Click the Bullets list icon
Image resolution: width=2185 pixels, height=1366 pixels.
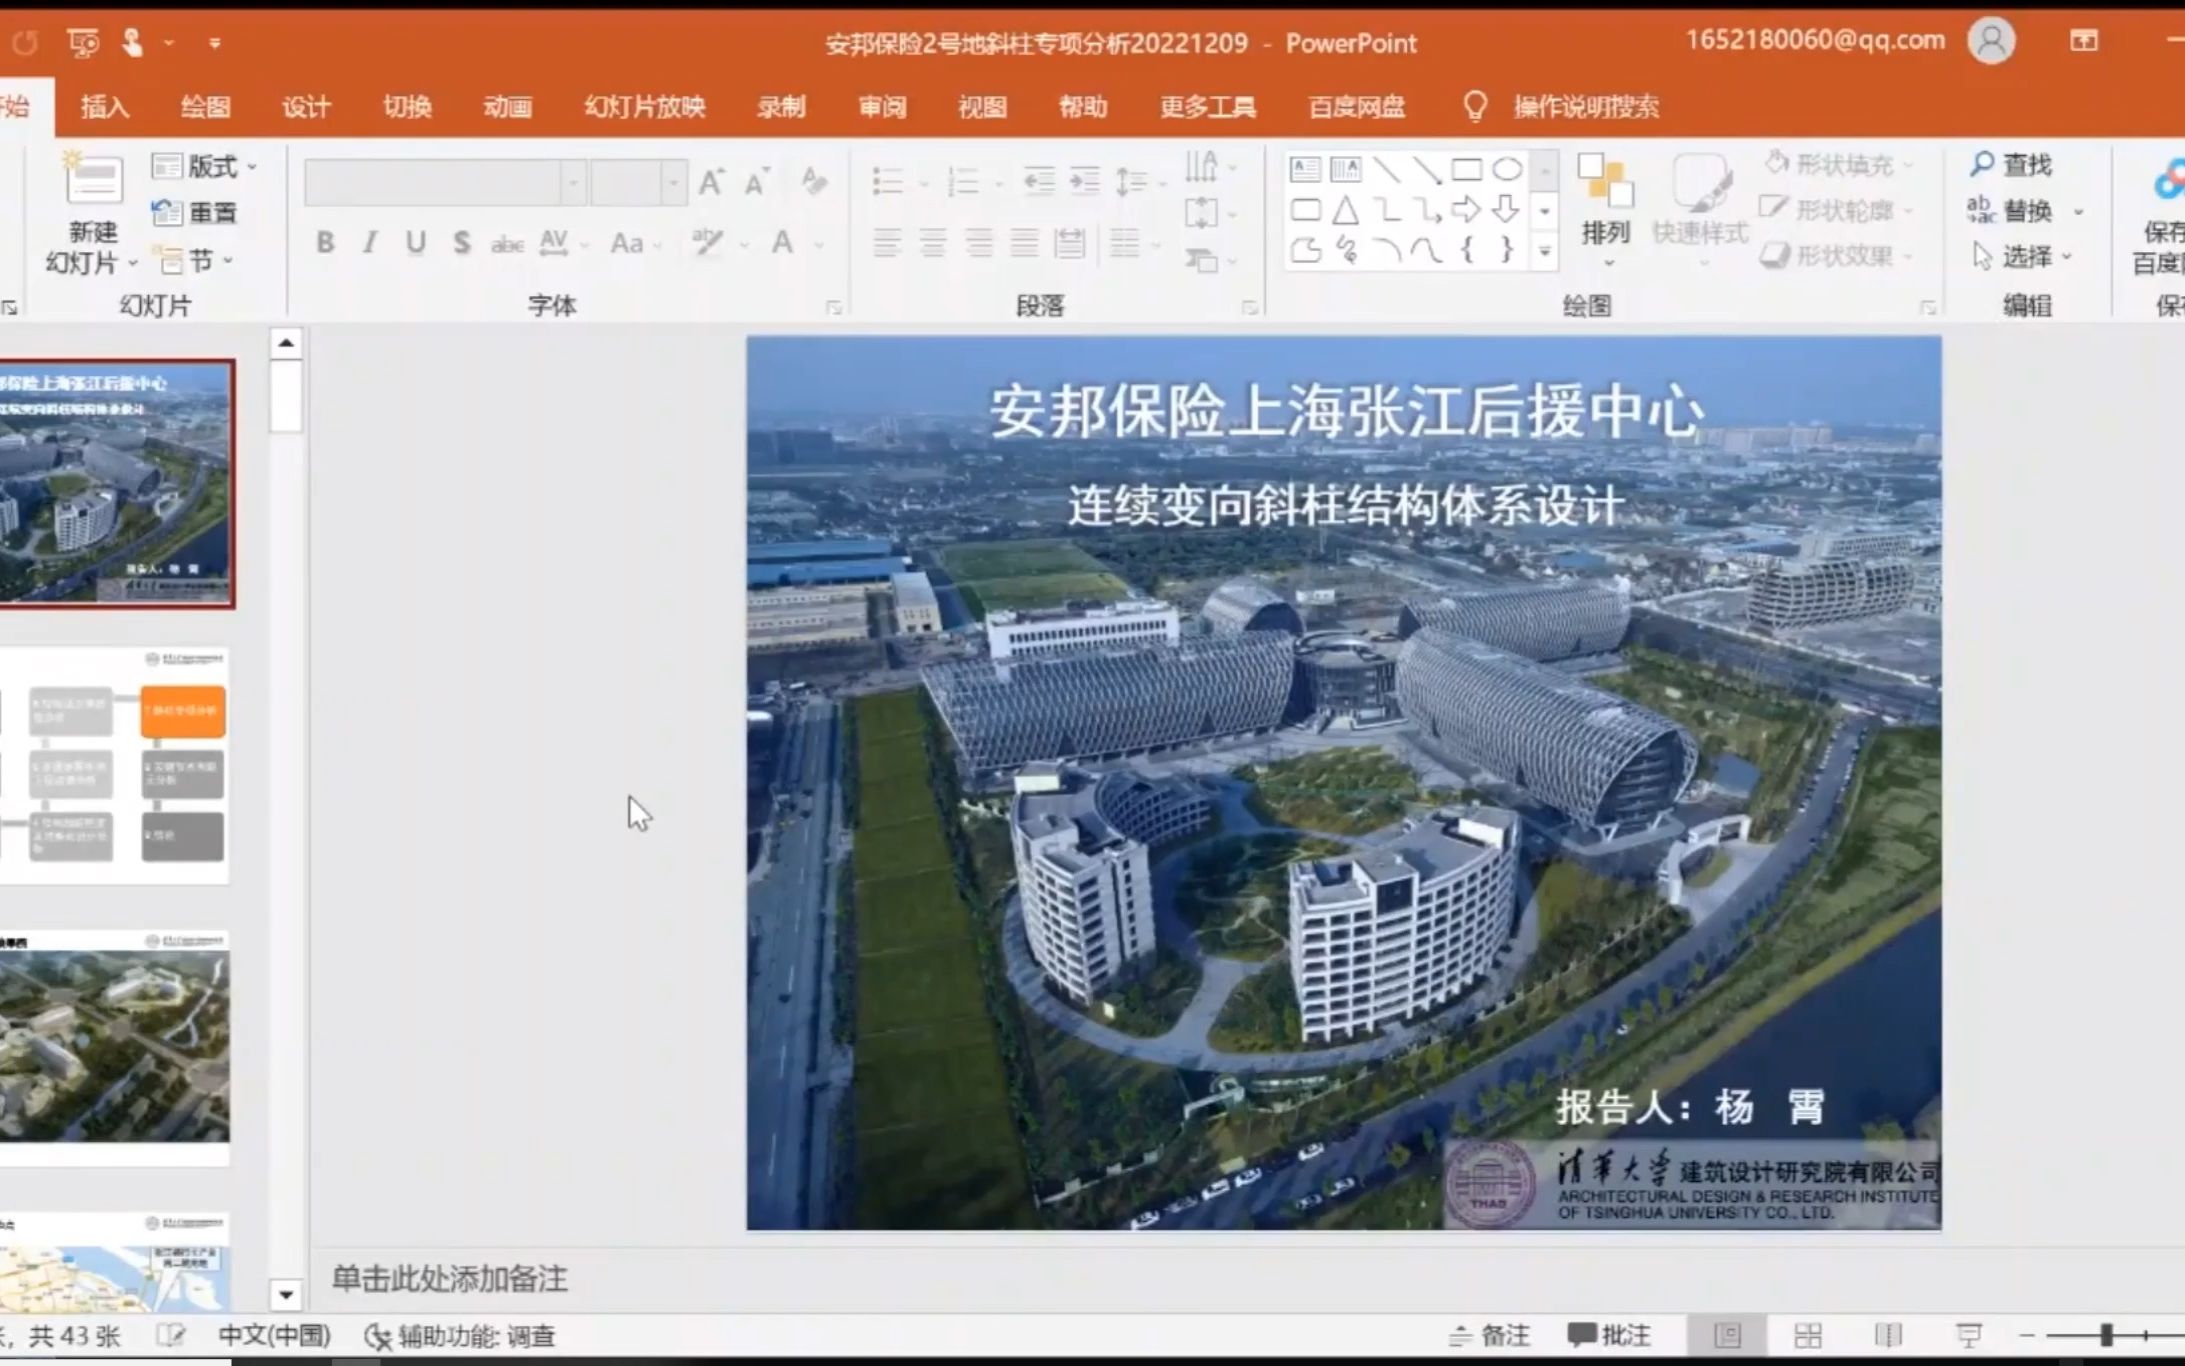(x=888, y=182)
